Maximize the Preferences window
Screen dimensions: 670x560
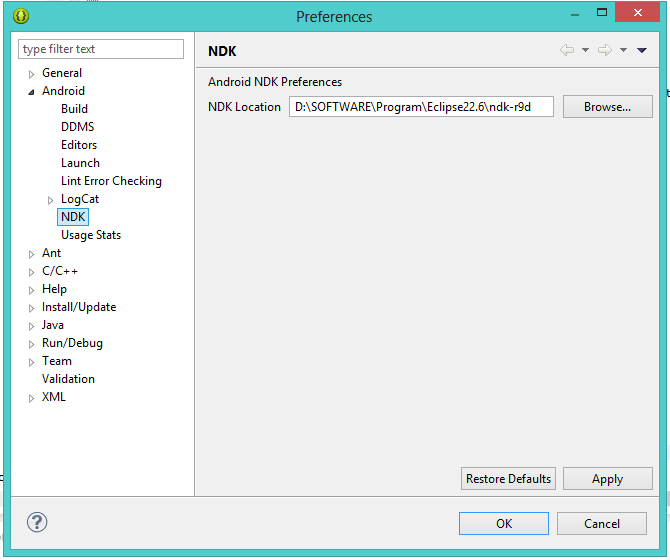(602, 13)
